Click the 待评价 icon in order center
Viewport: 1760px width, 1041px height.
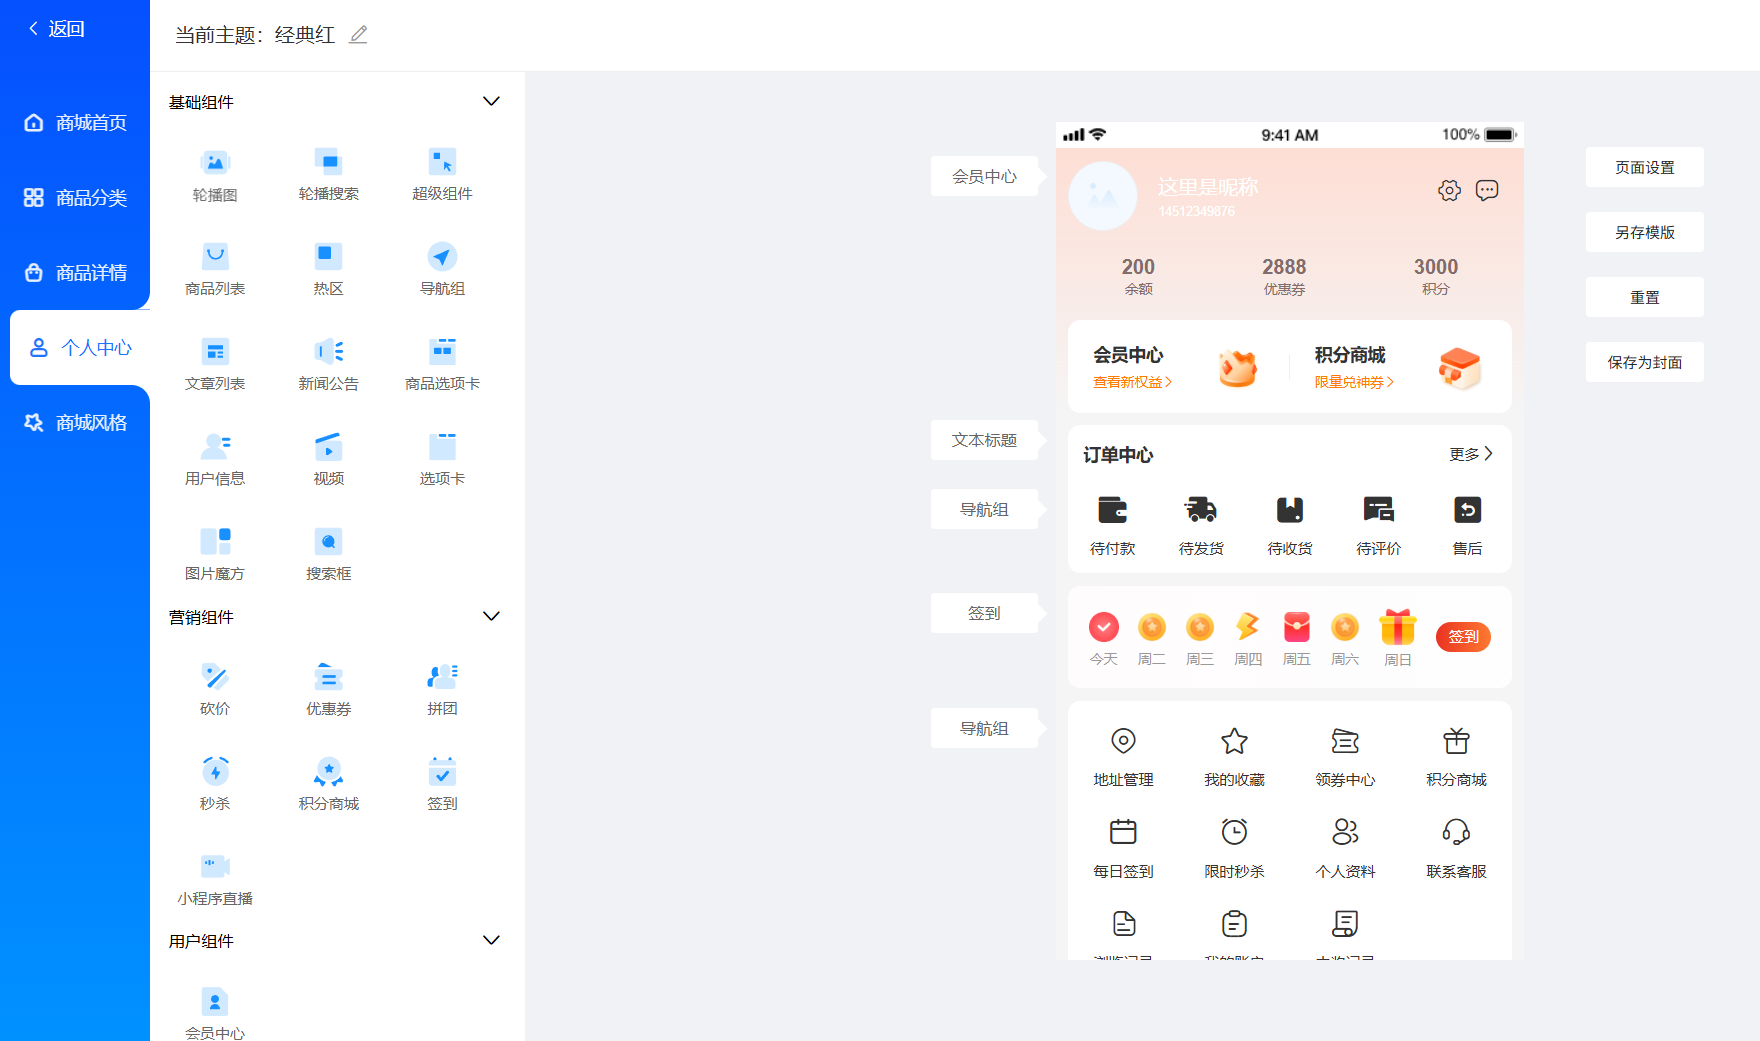[x=1379, y=510]
